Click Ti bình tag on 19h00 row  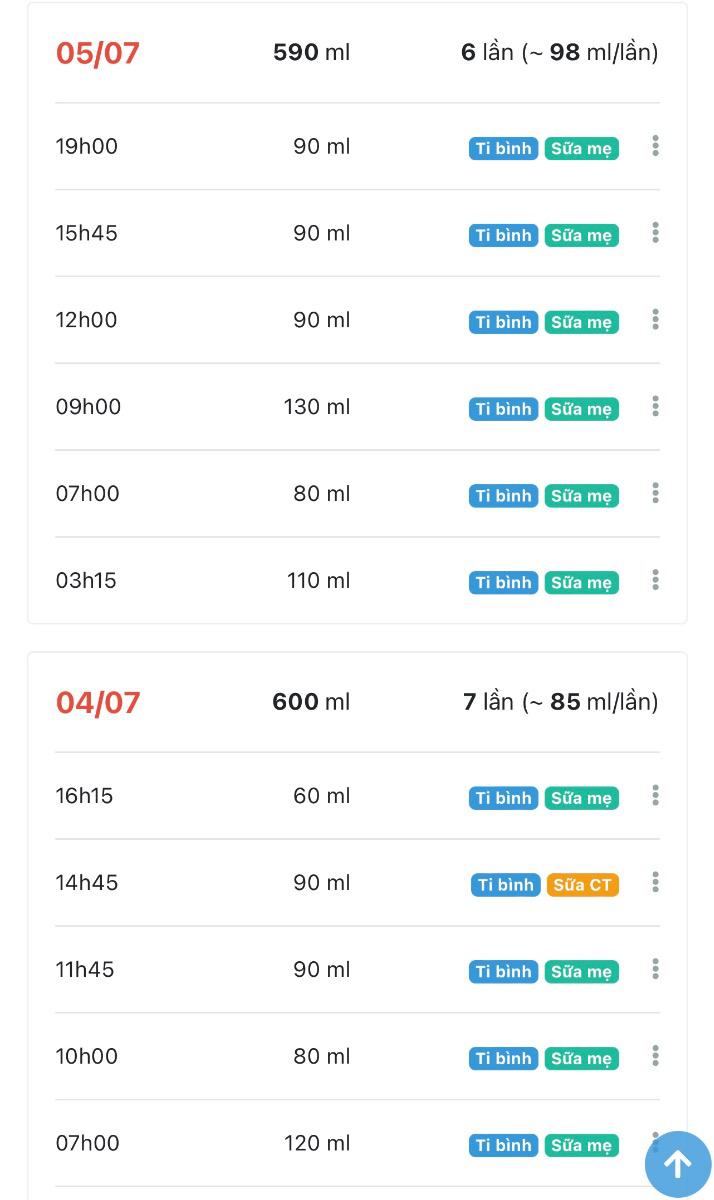click(503, 149)
